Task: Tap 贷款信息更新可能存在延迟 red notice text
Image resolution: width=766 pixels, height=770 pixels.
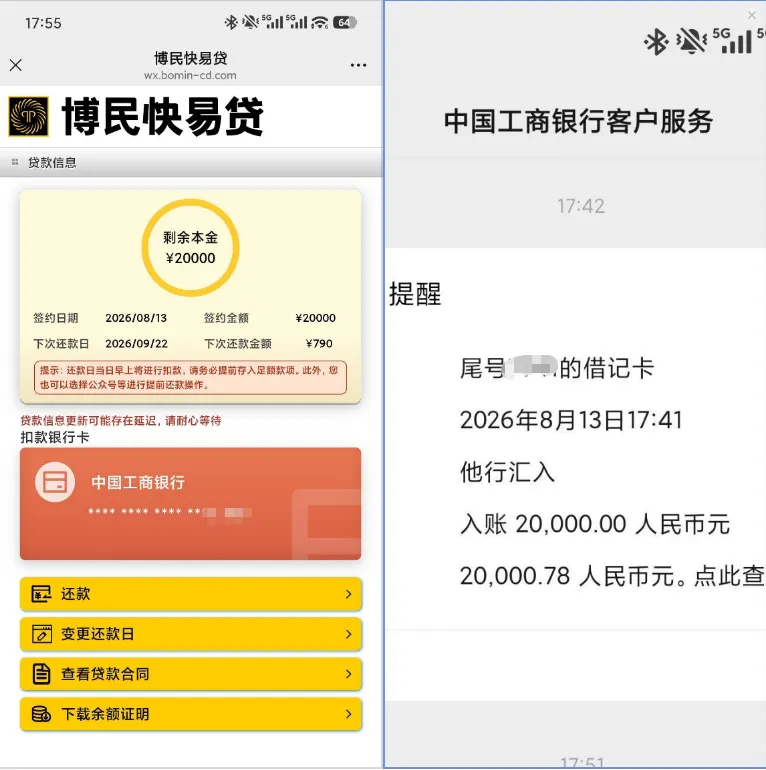Action: coord(121,420)
